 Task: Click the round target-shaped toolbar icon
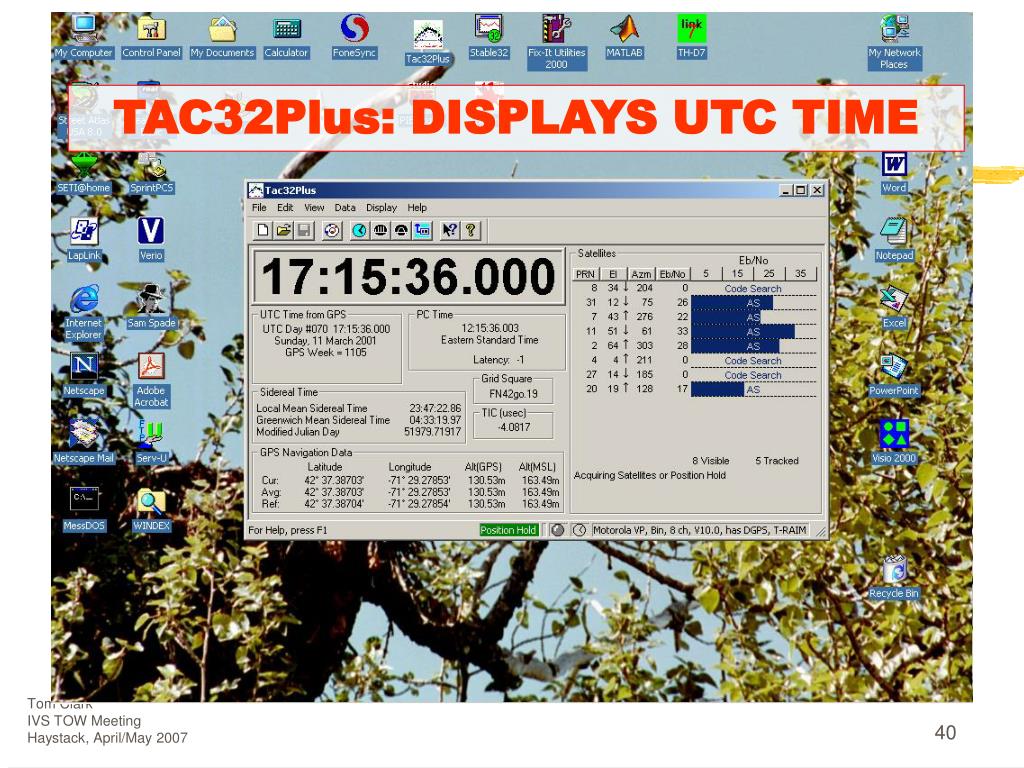[332, 230]
